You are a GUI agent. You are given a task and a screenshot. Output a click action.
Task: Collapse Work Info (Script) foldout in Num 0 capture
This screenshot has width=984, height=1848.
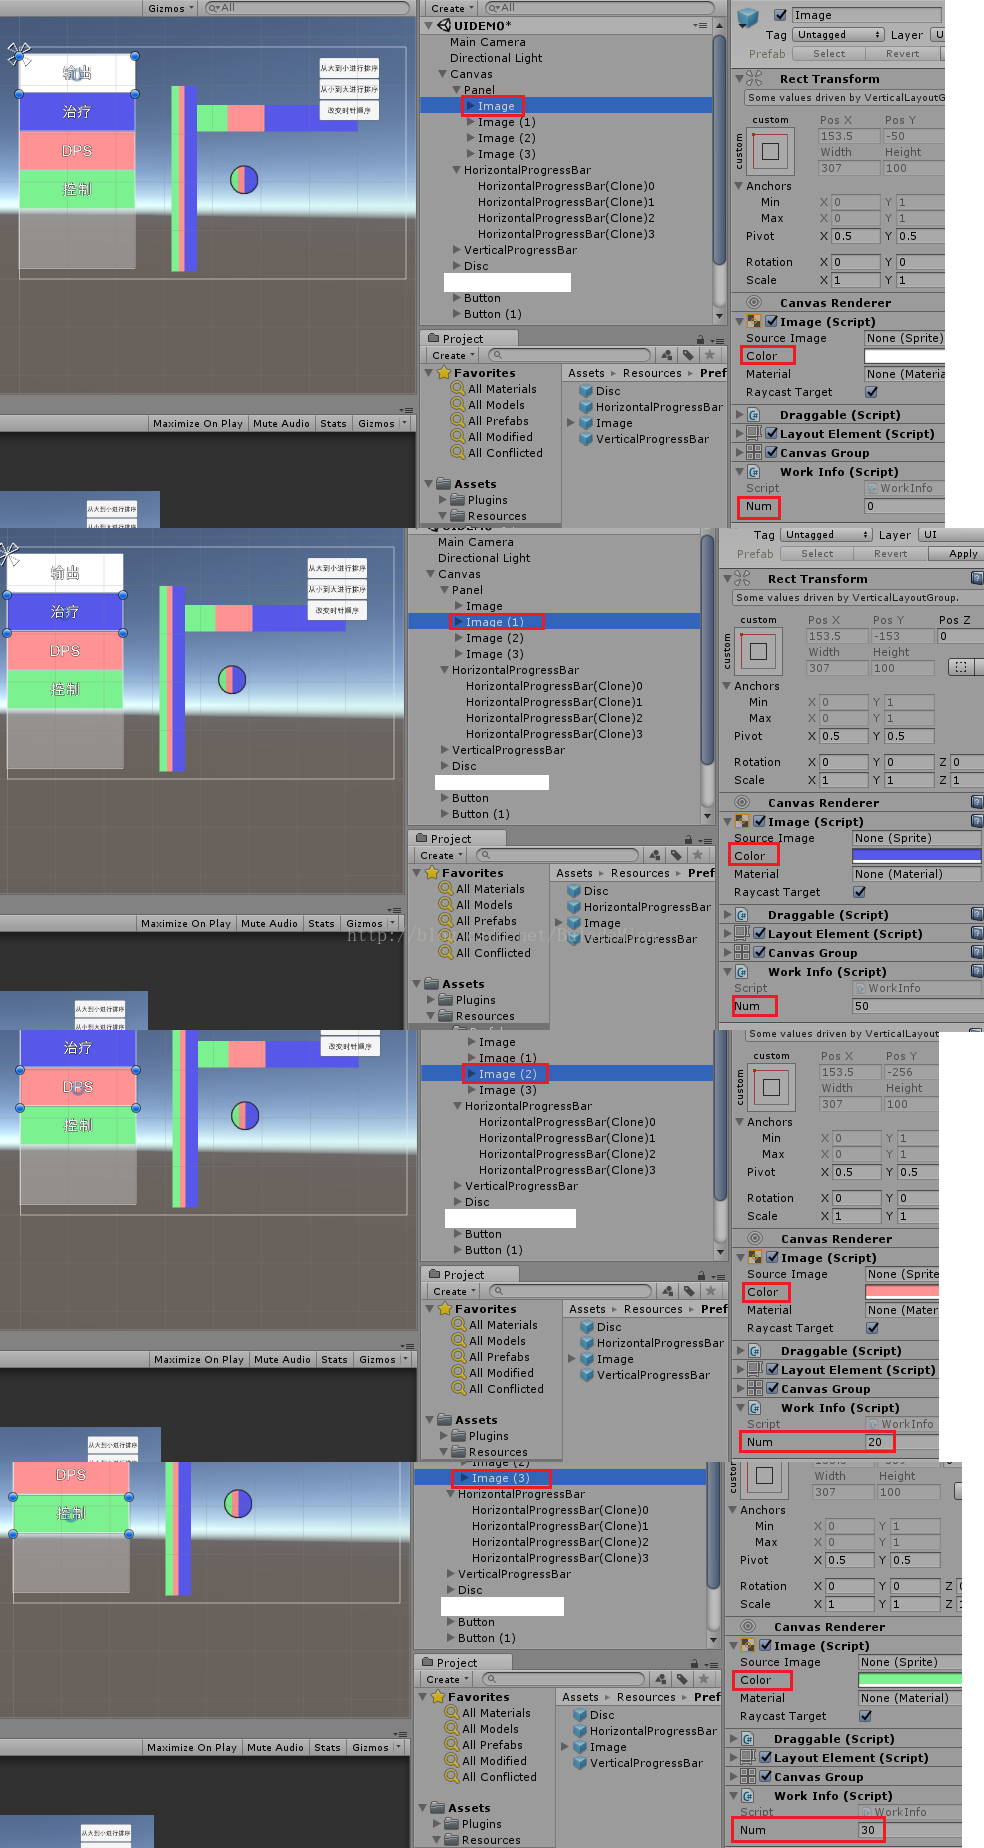(739, 472)
